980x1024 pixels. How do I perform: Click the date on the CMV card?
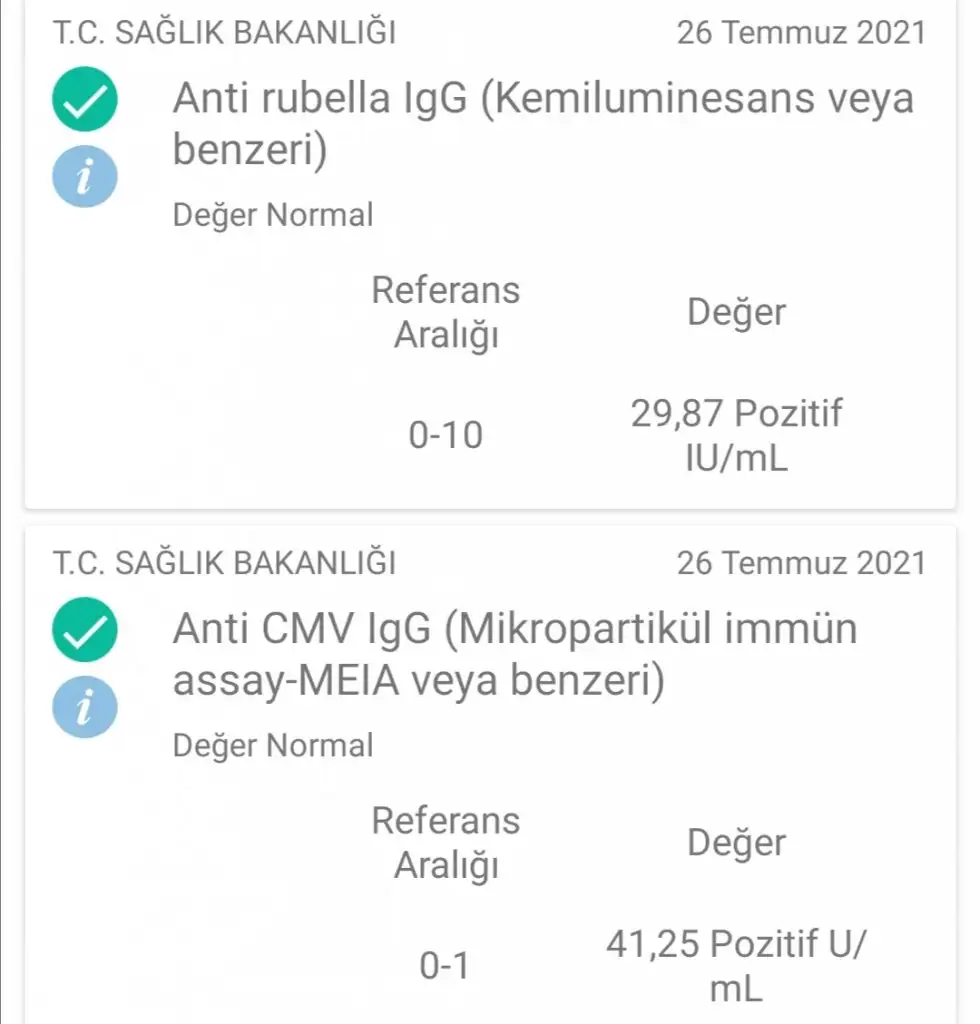(x=801, y=563)
